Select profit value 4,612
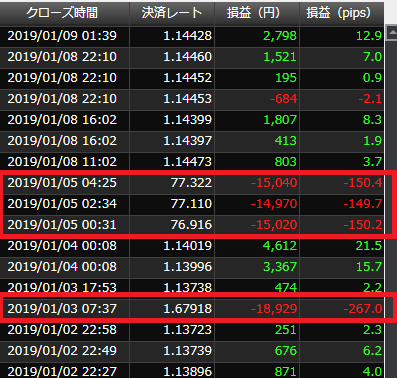The height and width of the screenshot is (378, 397). pyautogui.click(x=280, y=245)
